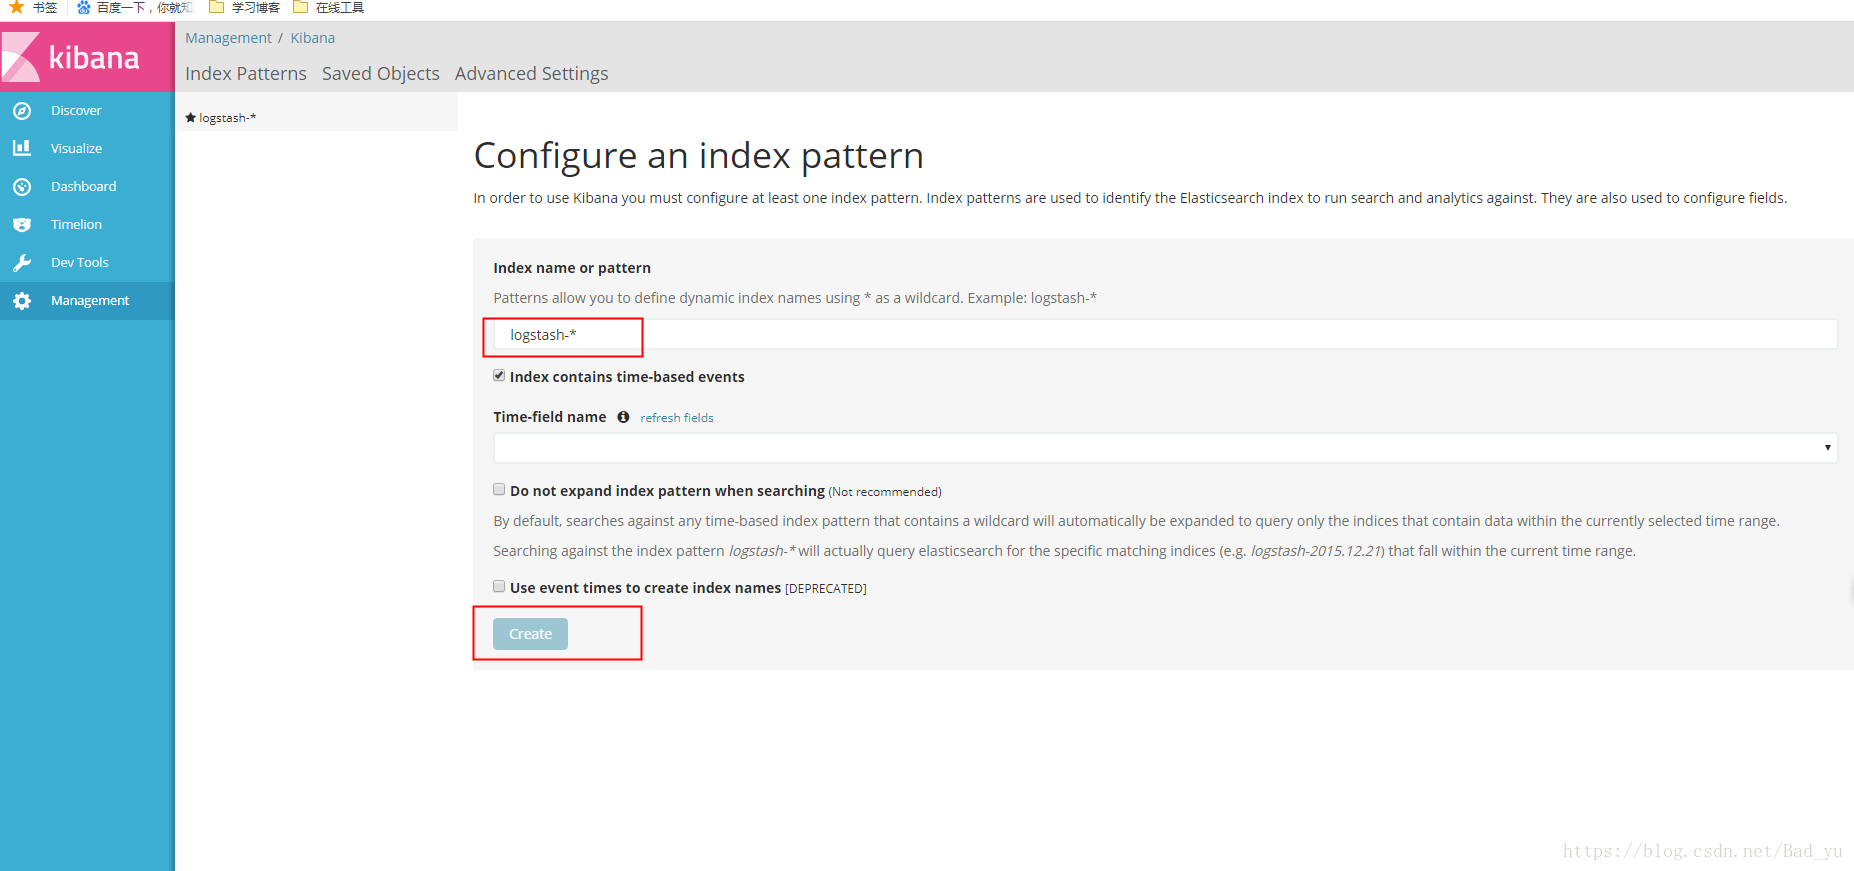Open the Baidu bookmark icon

(84, 7)
